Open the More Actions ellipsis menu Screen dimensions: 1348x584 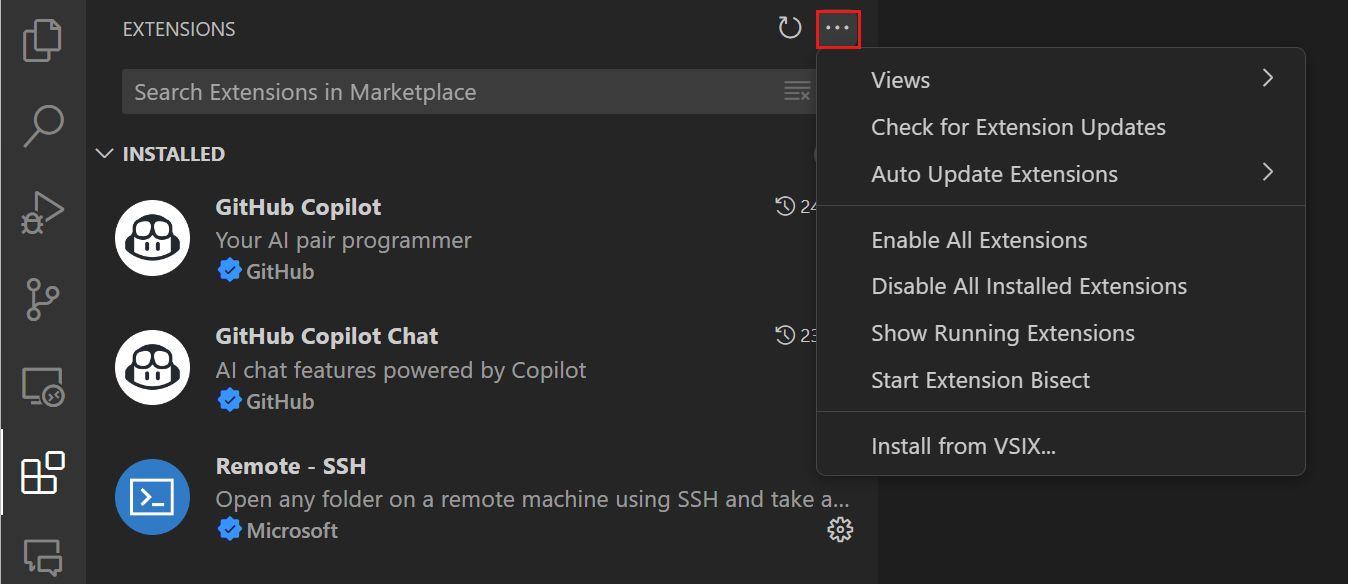pyautogui.click(x=838, y=28)
